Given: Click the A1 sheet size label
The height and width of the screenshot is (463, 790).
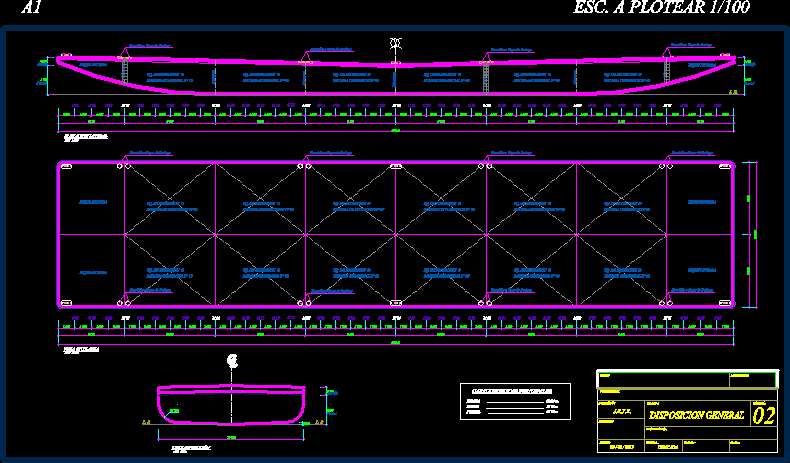Looking at the screenshot, I should coord(31,9).
